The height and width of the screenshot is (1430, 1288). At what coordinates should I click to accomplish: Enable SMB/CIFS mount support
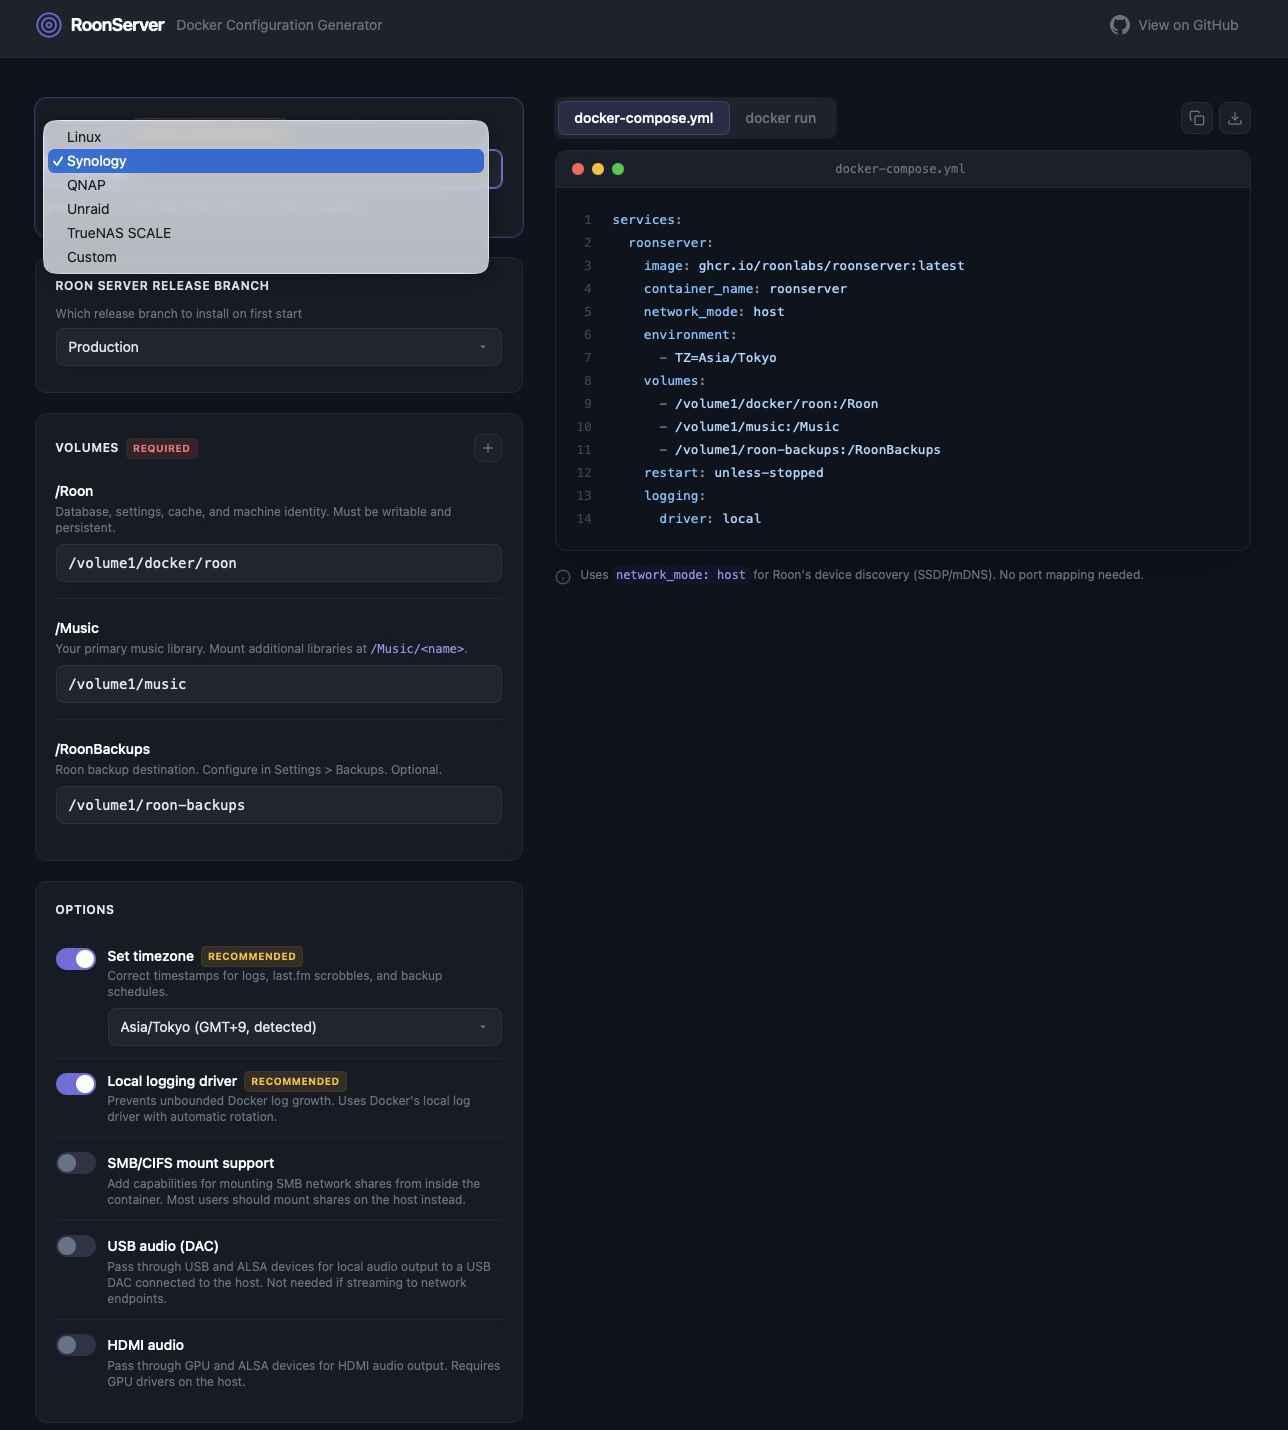pos(76,1163)
